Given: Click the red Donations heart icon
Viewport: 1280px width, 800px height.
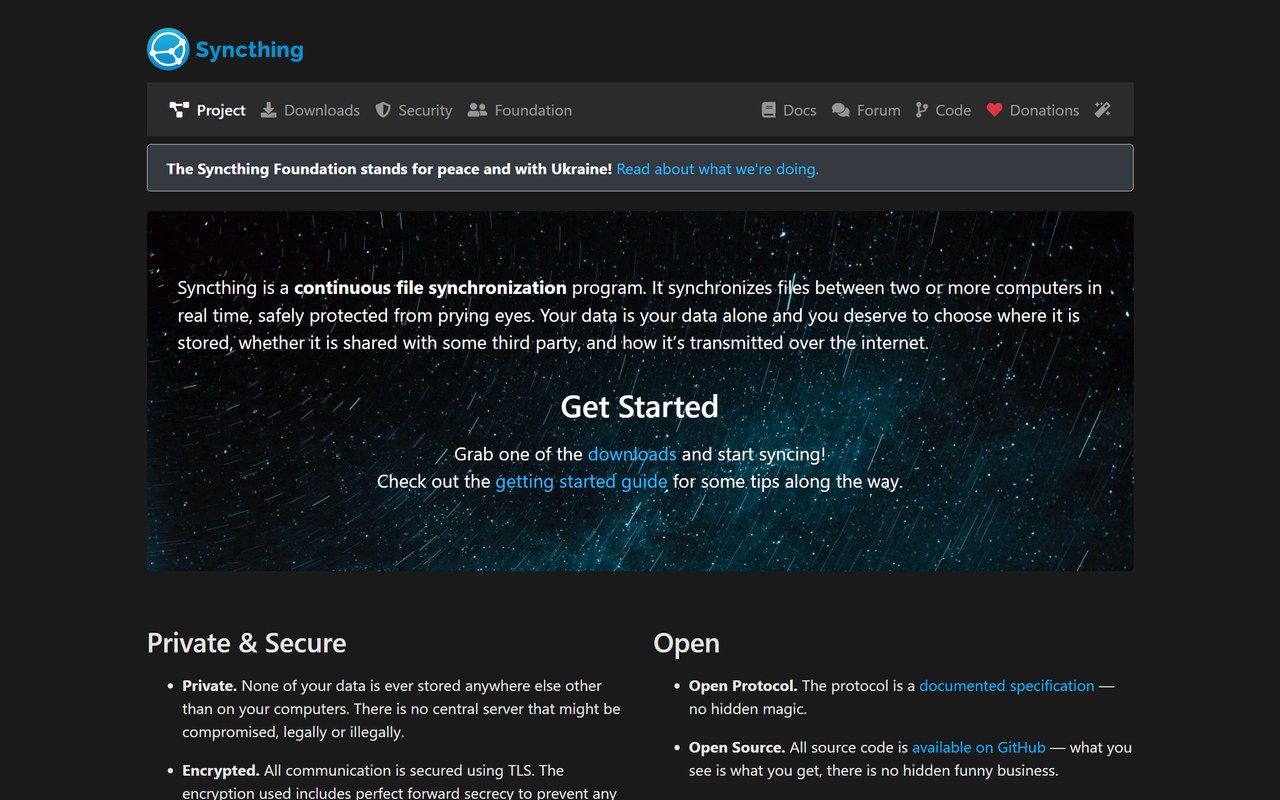Looking at the screenshot, I should pyautogui.click(x=994, y=110).
